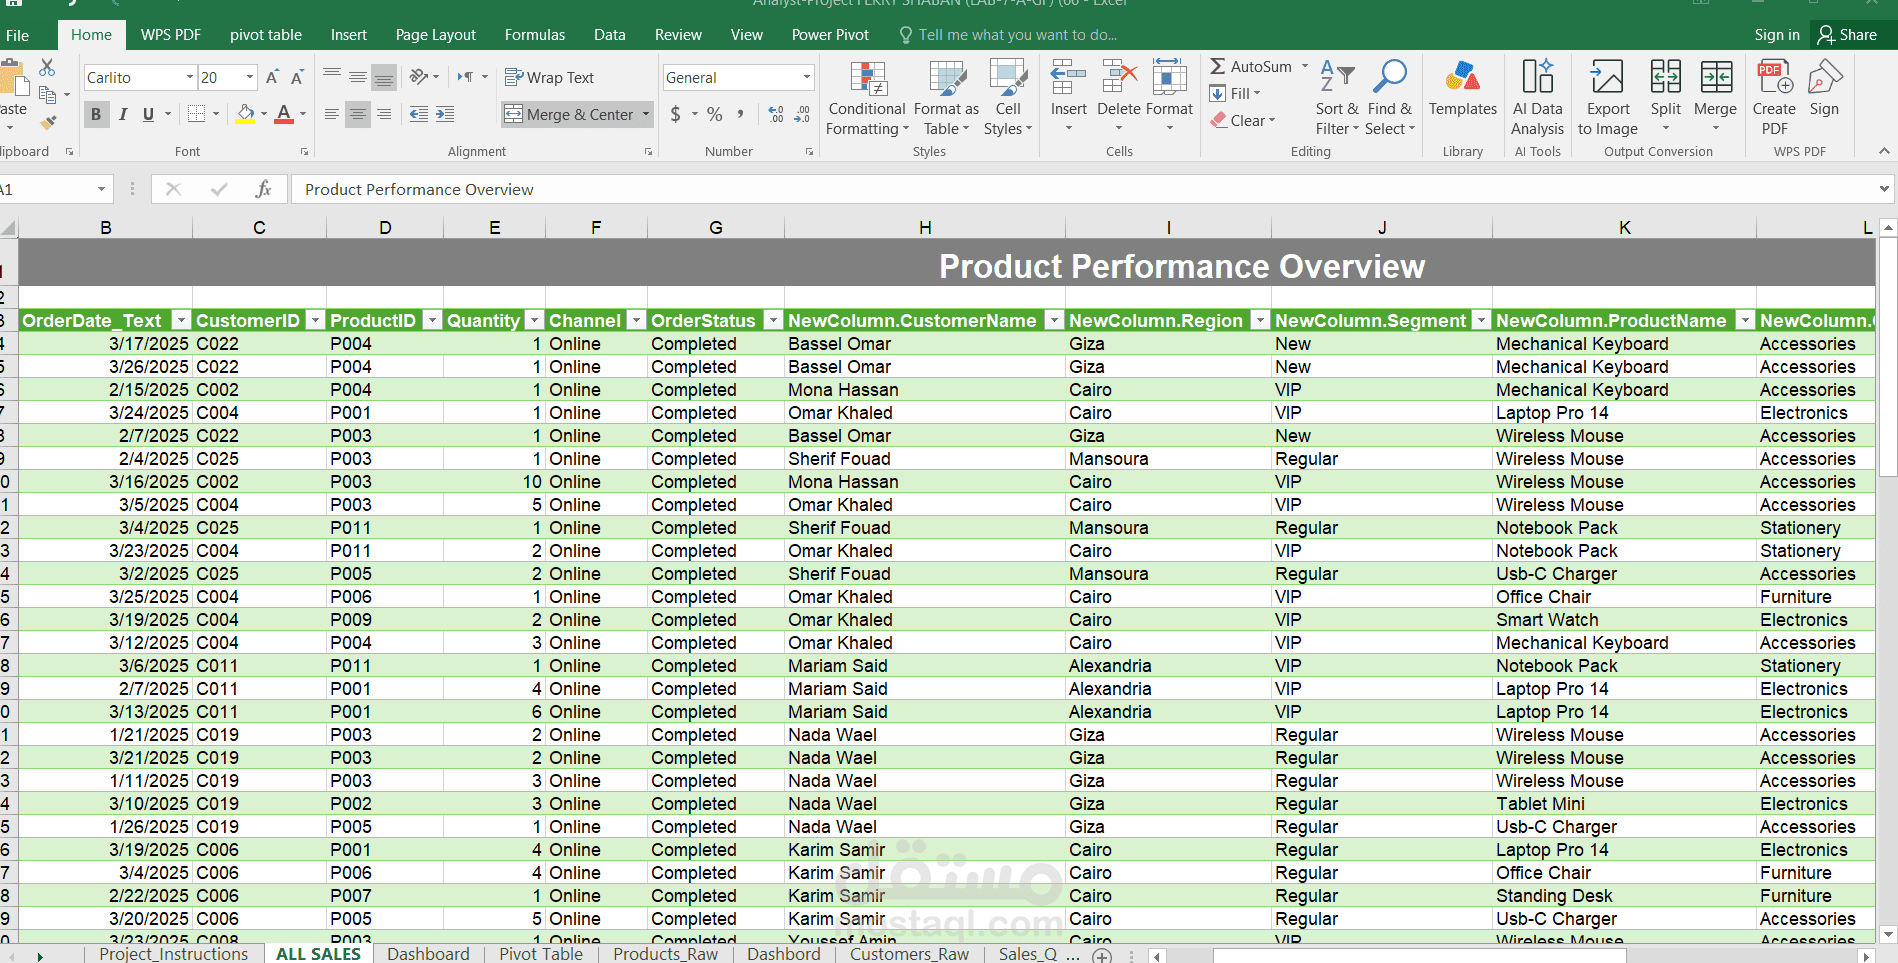Open Cell Styles gallery

(1008, 98)
